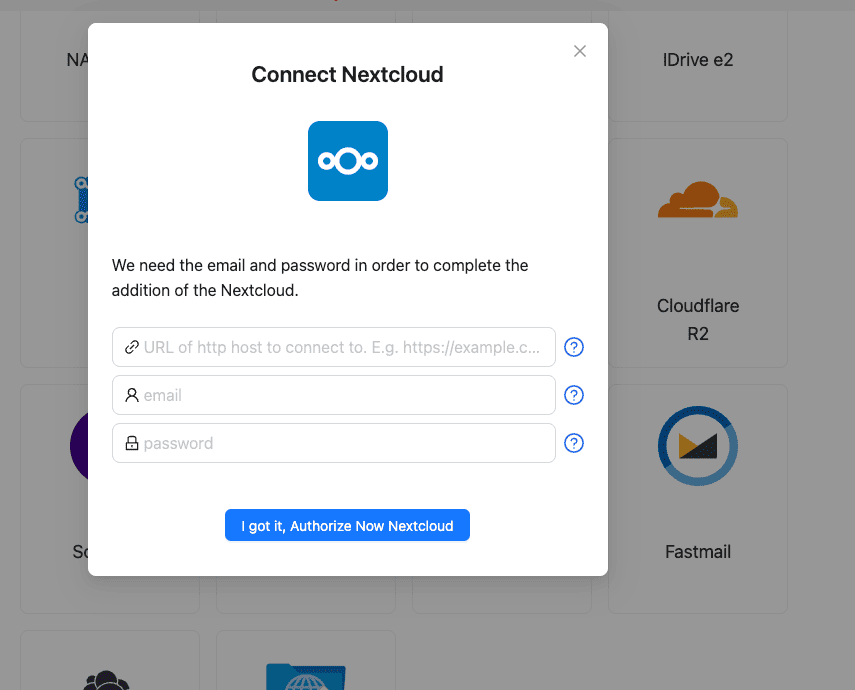855x690 pixels.
Task: Dismiss the Connect Nextcloud dialog
Action: (x=579, y=51)
